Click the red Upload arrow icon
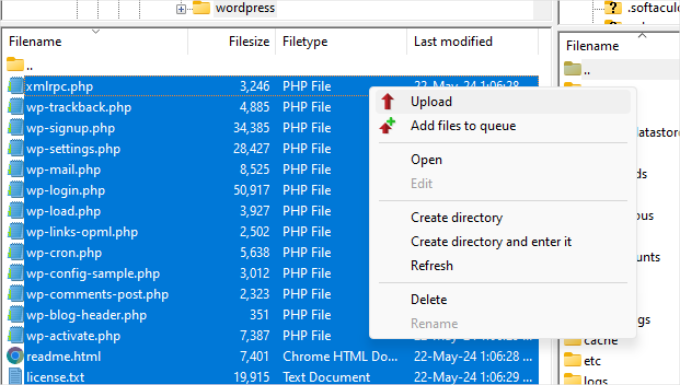This screenshot has height=385, width=680. click(388, 101)
